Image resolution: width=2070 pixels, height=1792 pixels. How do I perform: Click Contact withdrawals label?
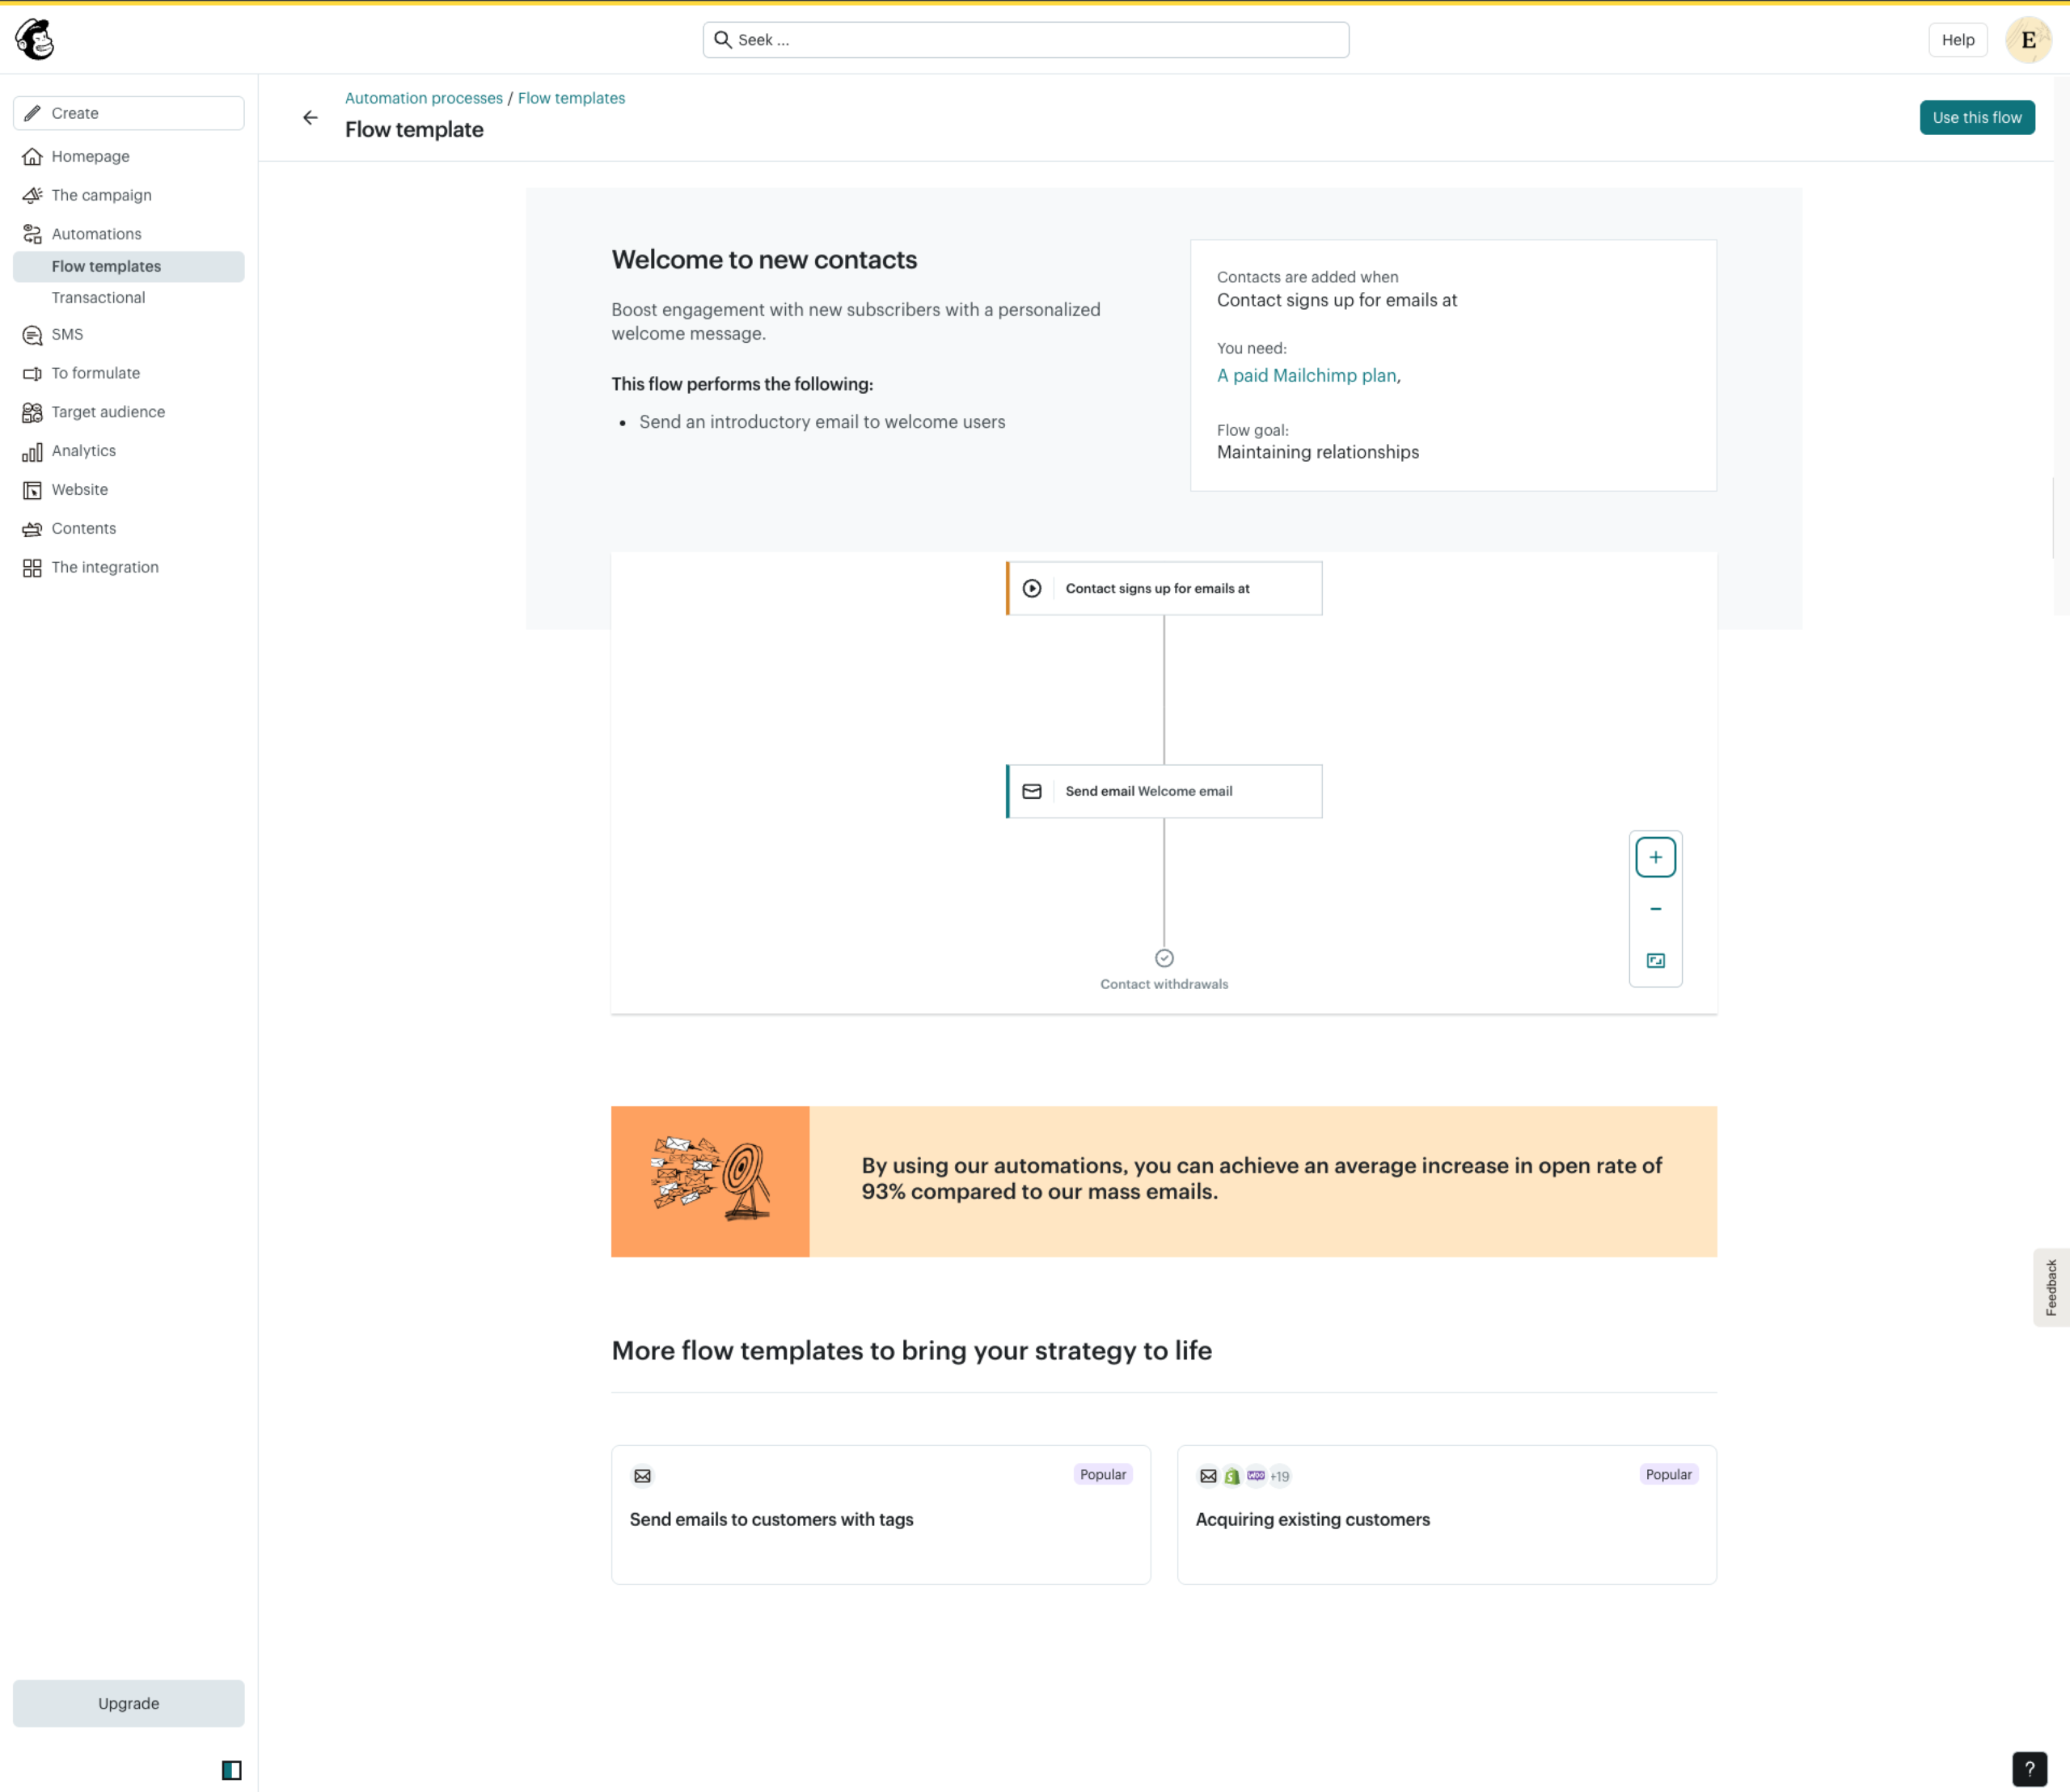click(x=1164, y=985)
